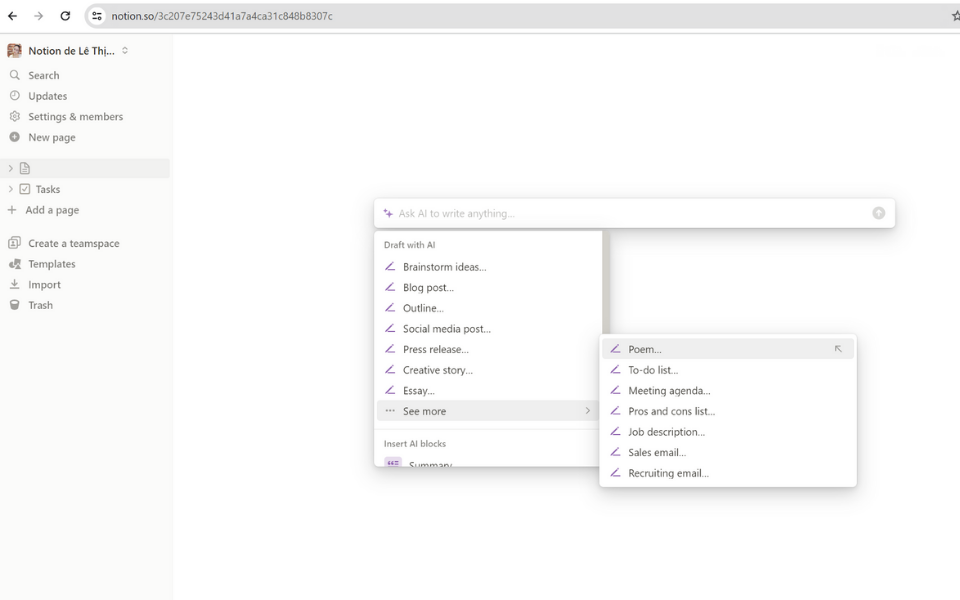Choose Blog post... draft option
Viewport: 960px width, 600px height.
tap(488, 288)
